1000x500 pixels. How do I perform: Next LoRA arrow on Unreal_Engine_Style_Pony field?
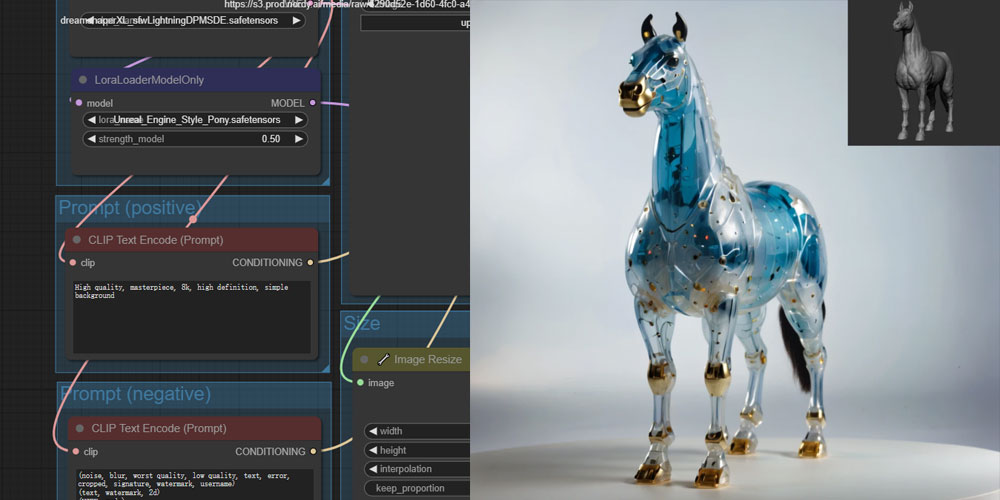click(298, 120)
